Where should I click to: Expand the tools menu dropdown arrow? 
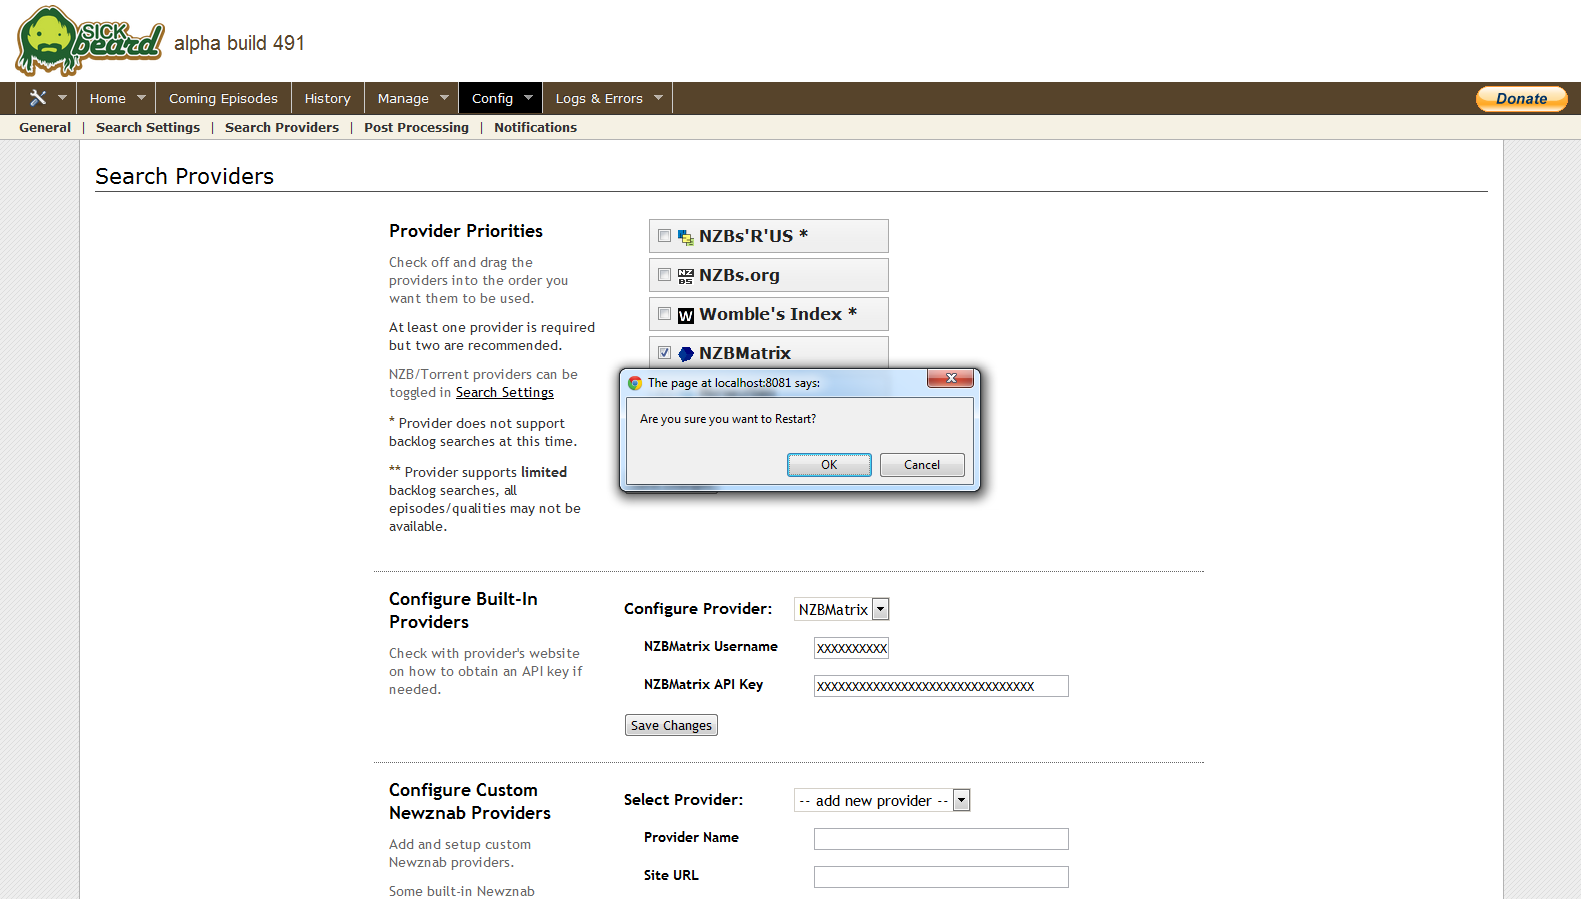coord(62,98)
